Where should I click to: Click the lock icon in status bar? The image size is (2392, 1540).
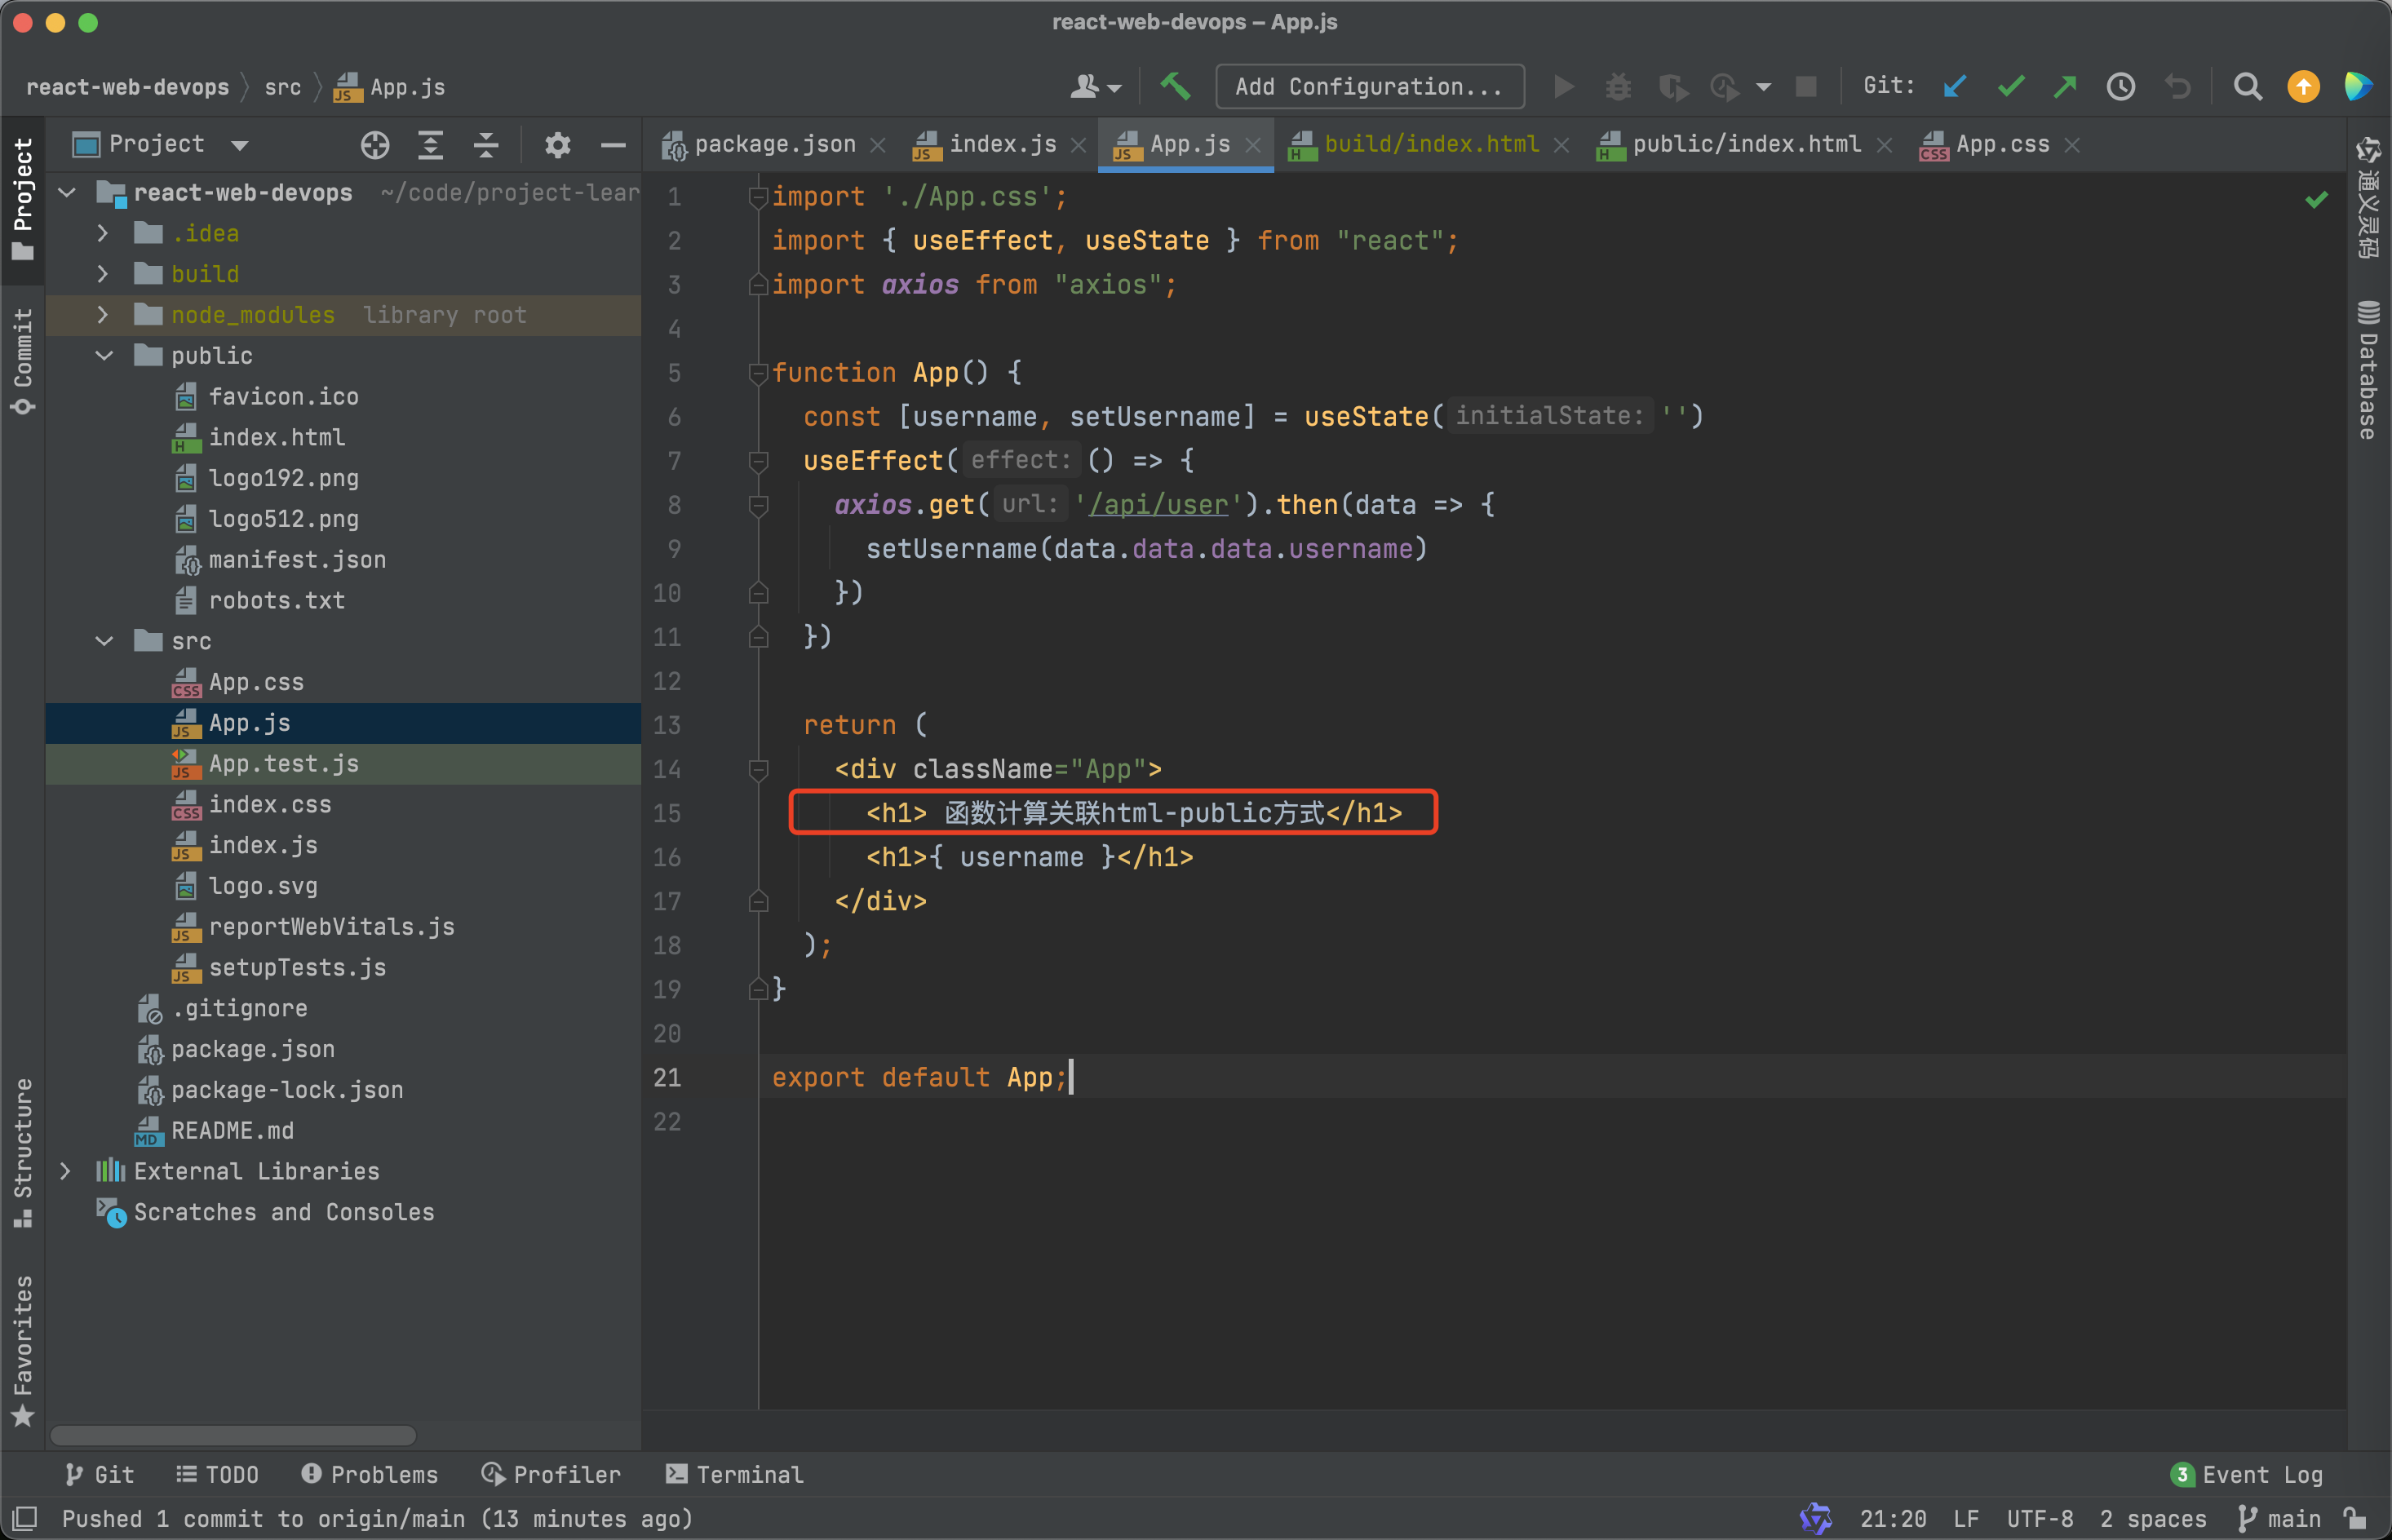click(x=2356, y=1518)
